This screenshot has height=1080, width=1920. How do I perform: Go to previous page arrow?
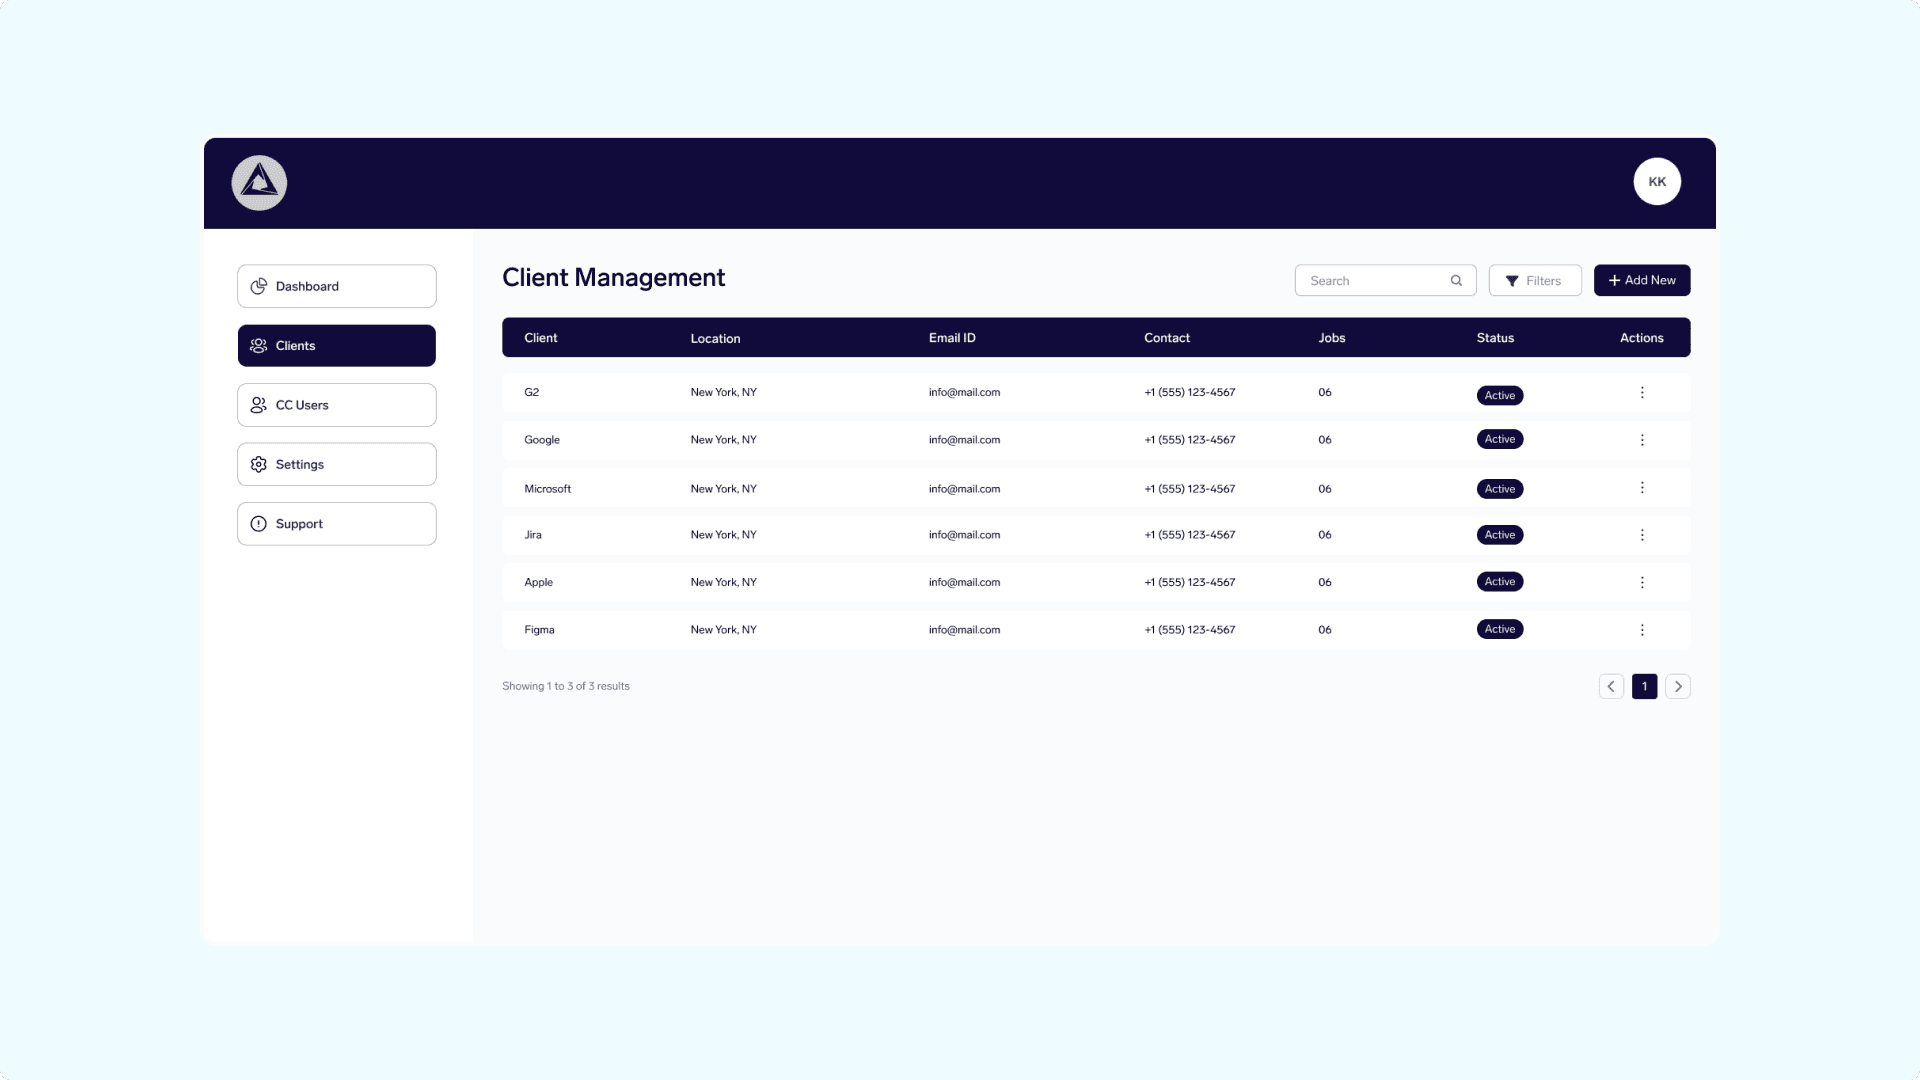click(x=1610, y=686)
